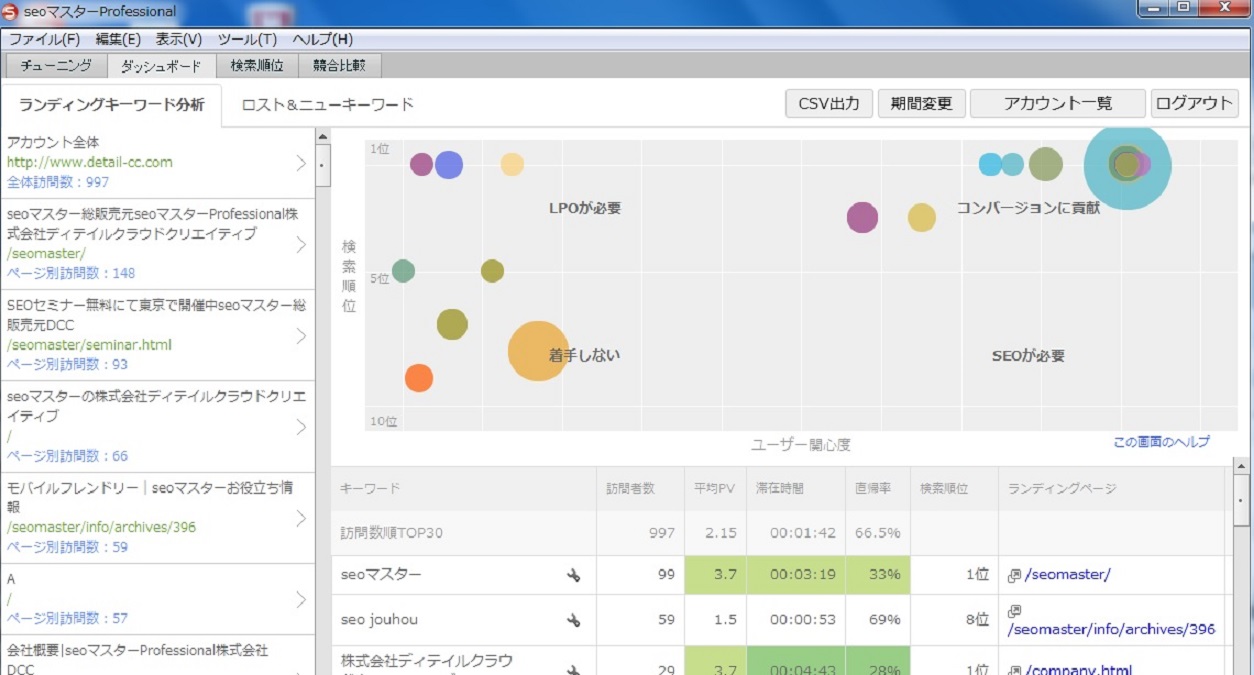Expand the モバイルフレンドリー page entry chevron

pos(300,518)
